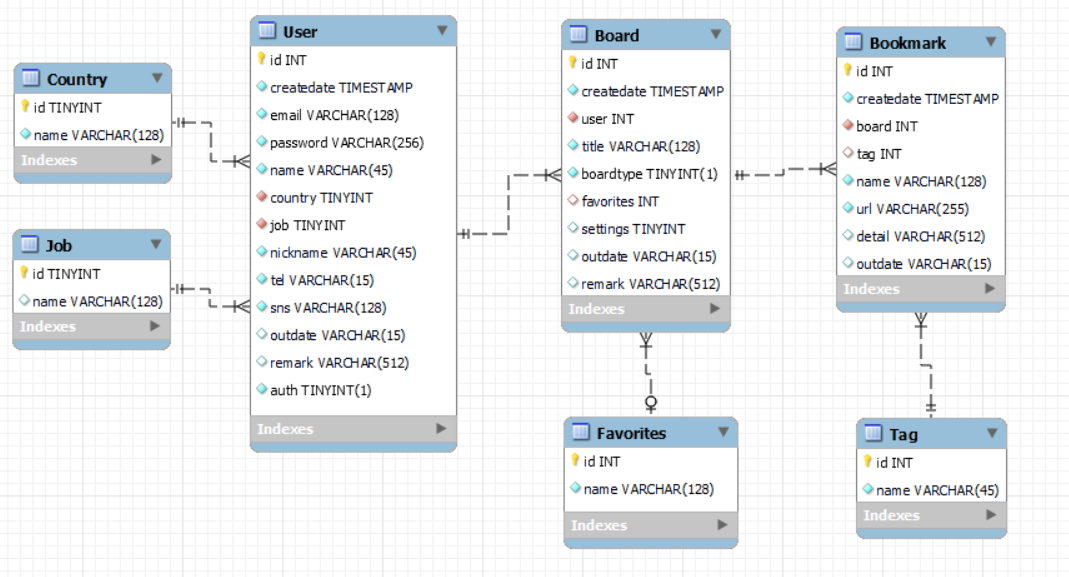This screenshot has width=1069, height=577.
Task: Expand Indexes section of the Job table
Action: 155,326
